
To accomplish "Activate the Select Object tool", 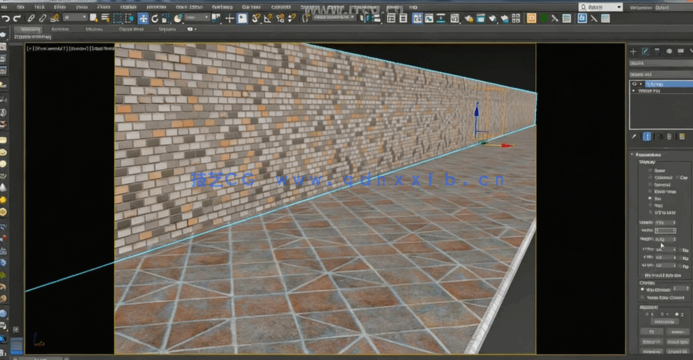I will click(93, 18).
